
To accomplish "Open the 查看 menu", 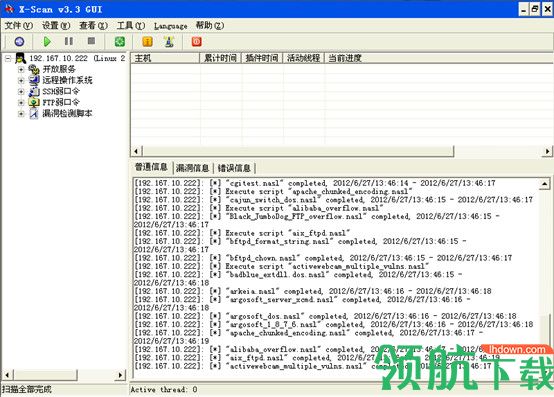I will (x=93, y=25).
